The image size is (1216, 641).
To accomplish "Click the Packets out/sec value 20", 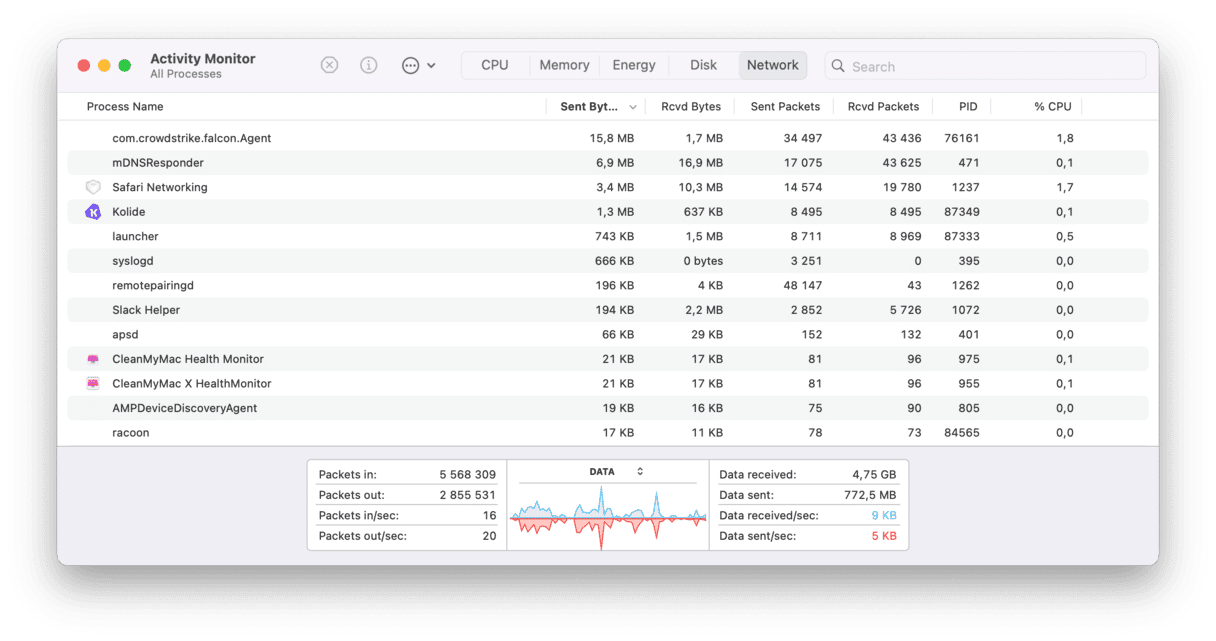I will pyautogui.click(x=489, y=536).
